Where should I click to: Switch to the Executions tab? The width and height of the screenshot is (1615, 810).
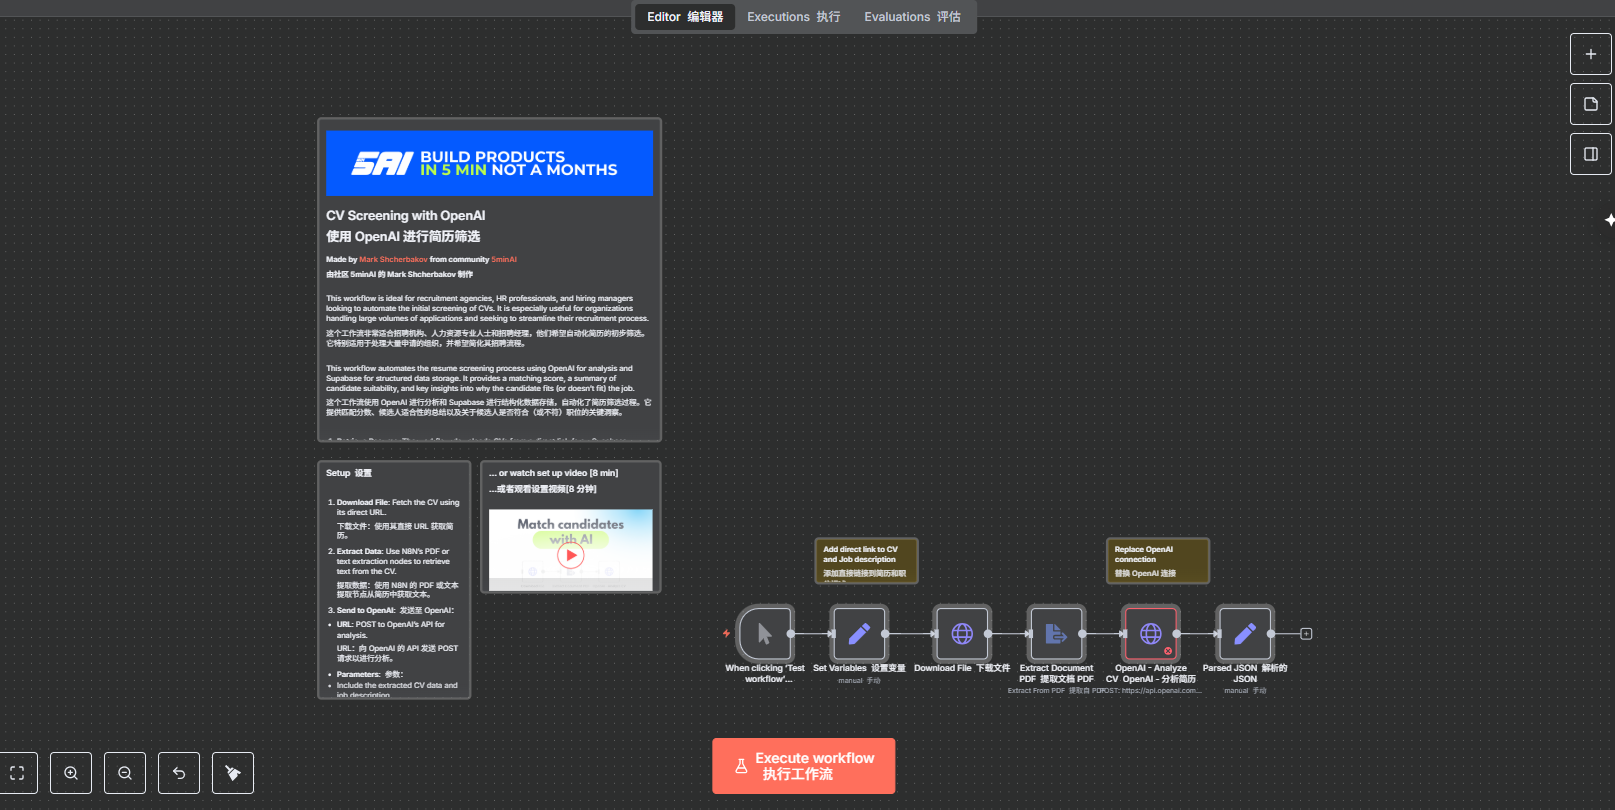[x=793, y=17]
